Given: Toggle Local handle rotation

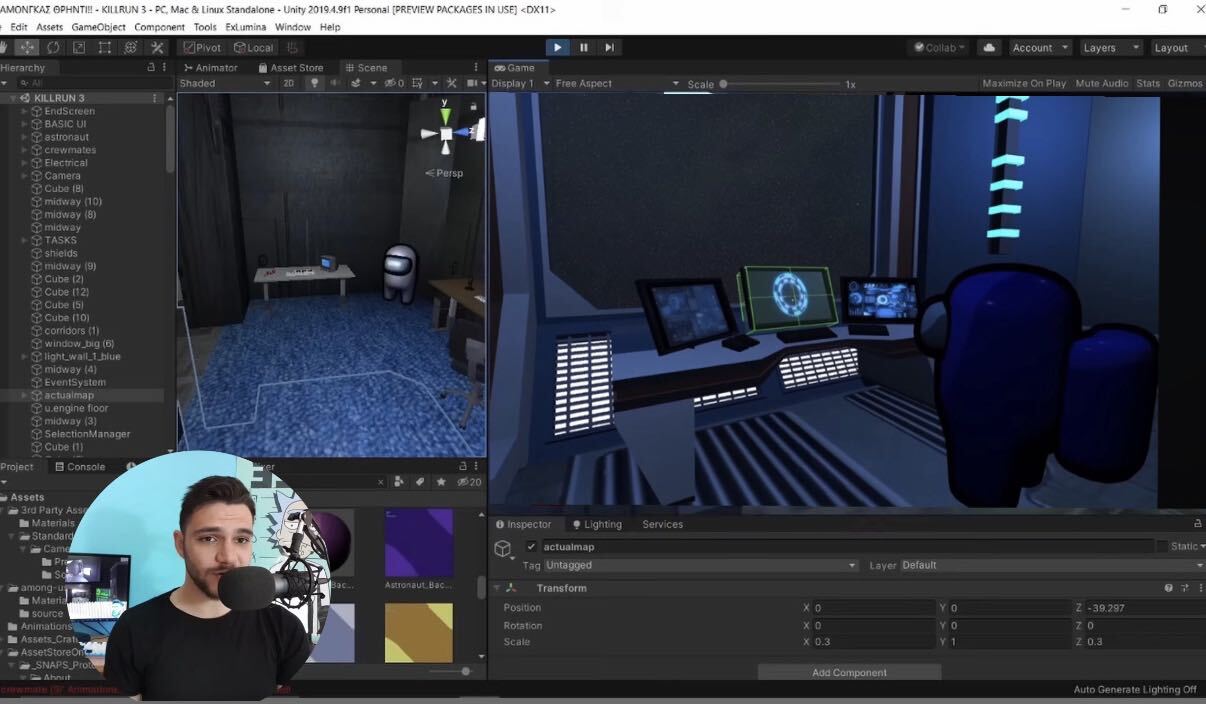Looking at the screenshot, I should pos(254,47).
